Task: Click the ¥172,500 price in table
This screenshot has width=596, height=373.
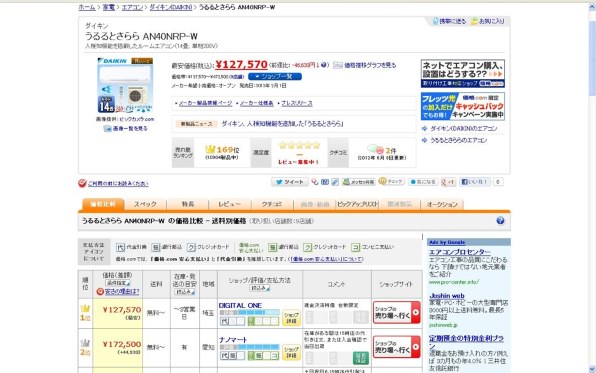Action: coord(122,344)
